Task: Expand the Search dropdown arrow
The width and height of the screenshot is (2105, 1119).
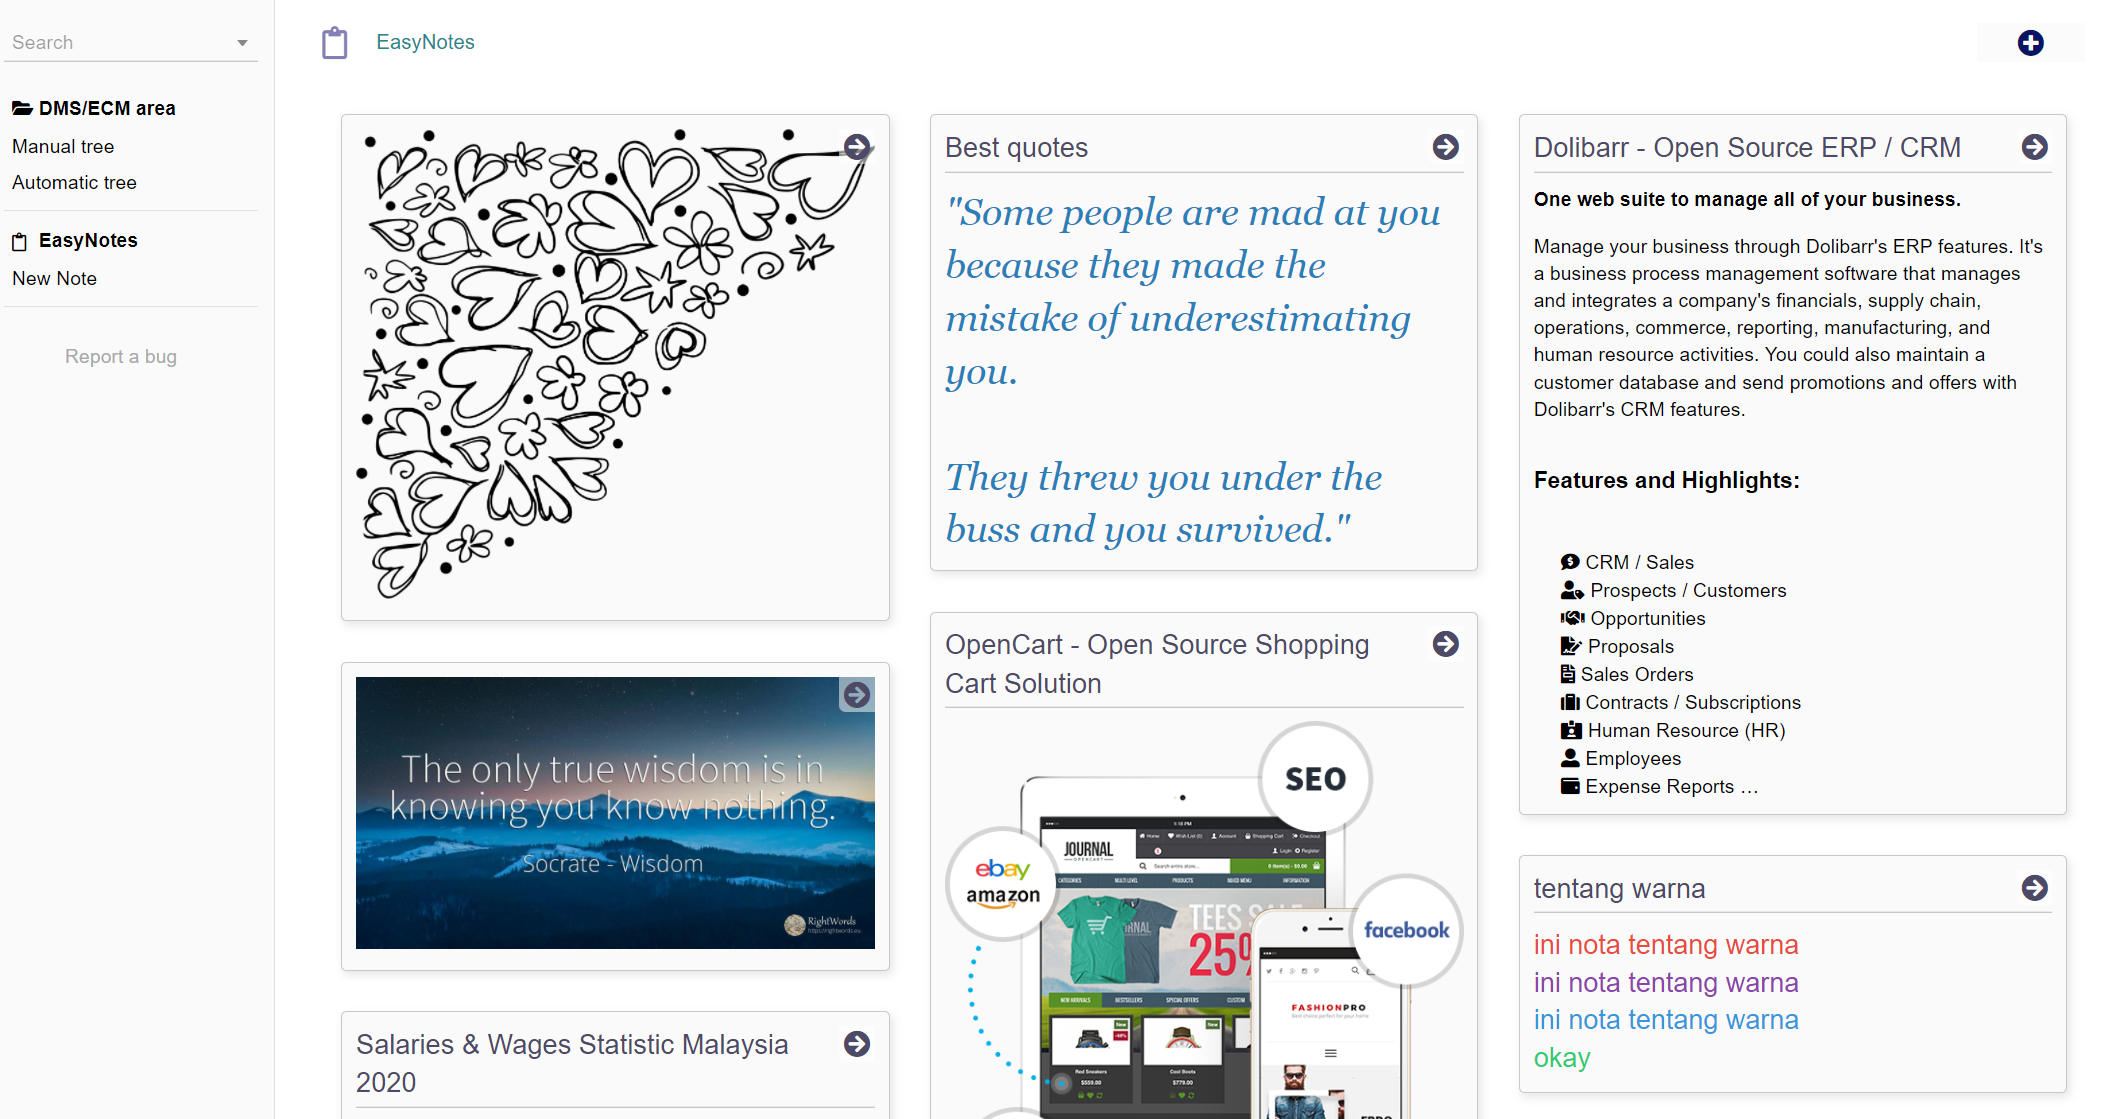Action: 242,43
